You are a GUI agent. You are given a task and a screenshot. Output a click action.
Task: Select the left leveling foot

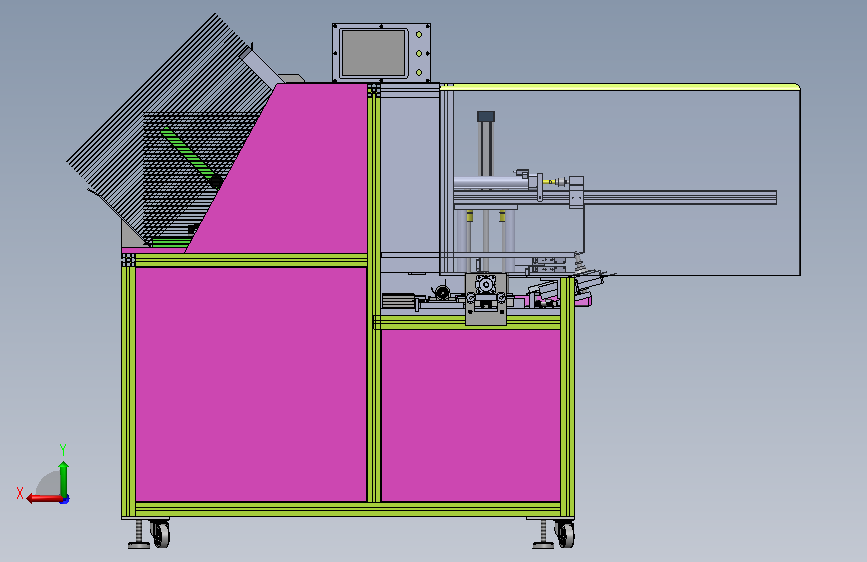pos(138,534)
